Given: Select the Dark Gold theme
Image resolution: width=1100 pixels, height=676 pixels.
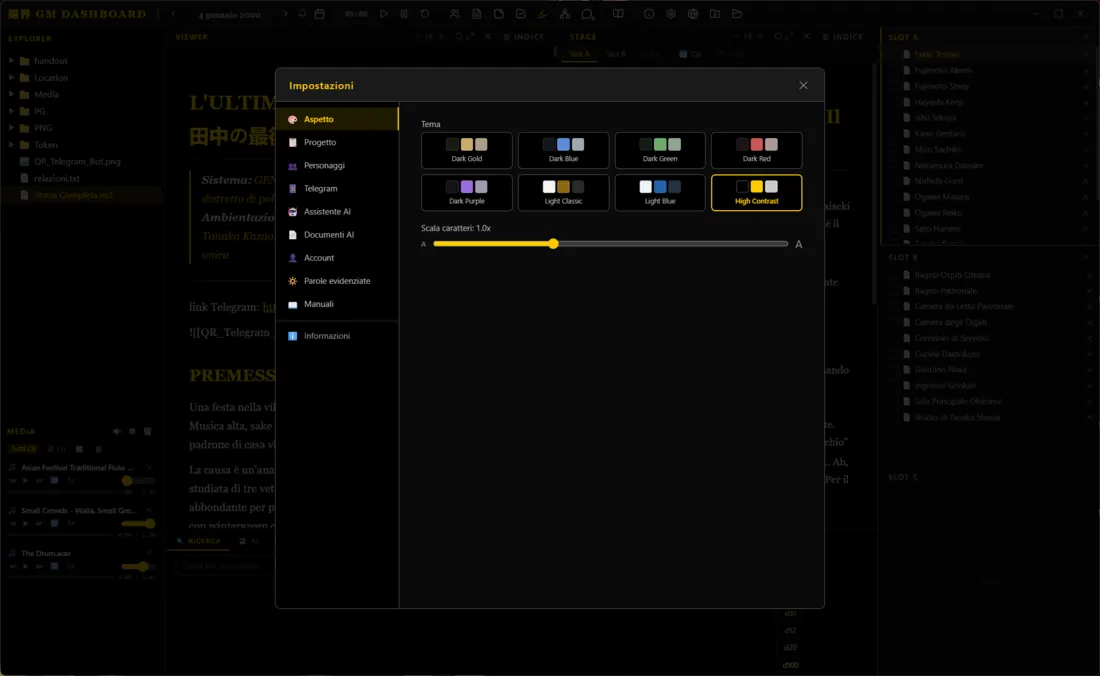Looking at the screenshot, I should click(467, 150).
